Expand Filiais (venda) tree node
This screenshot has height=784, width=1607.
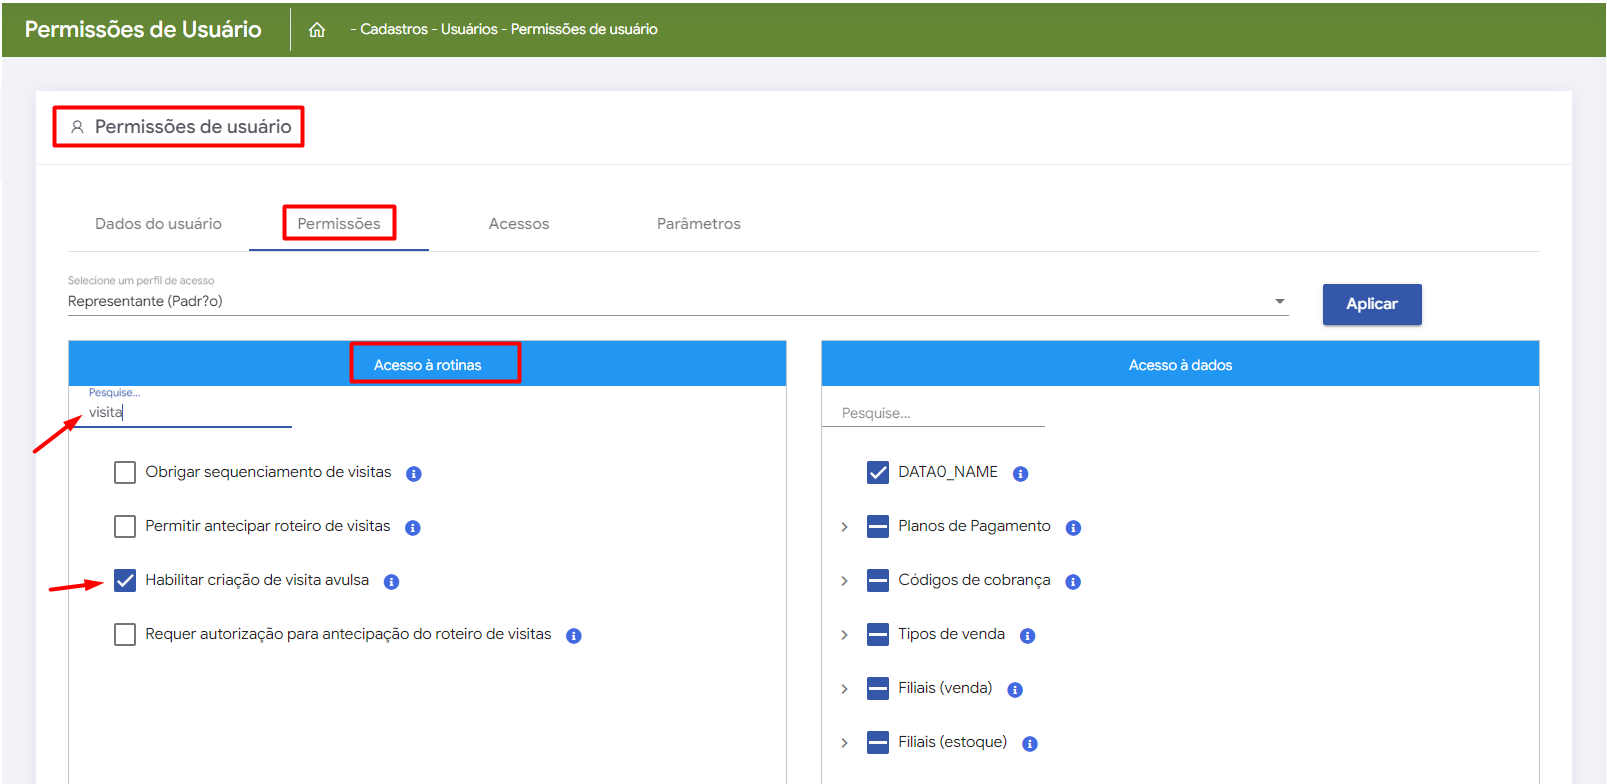tap(844, 689)
